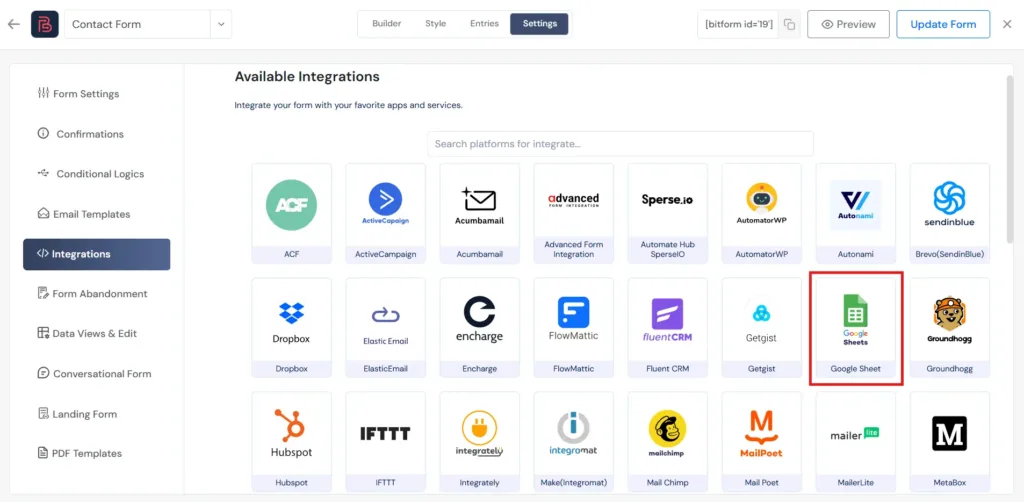This screenshot has height=502, width=1024.
Task: Select the ActiveCampaign integration icon
Action: (x=385, y=206)
